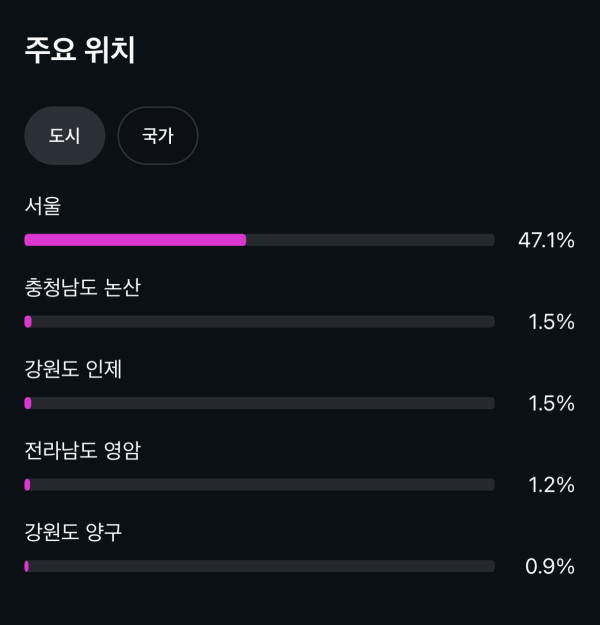Click the 주요 위치 heading
The height and width of the screenshot is (625, 600).
click(x=80, y=51)
